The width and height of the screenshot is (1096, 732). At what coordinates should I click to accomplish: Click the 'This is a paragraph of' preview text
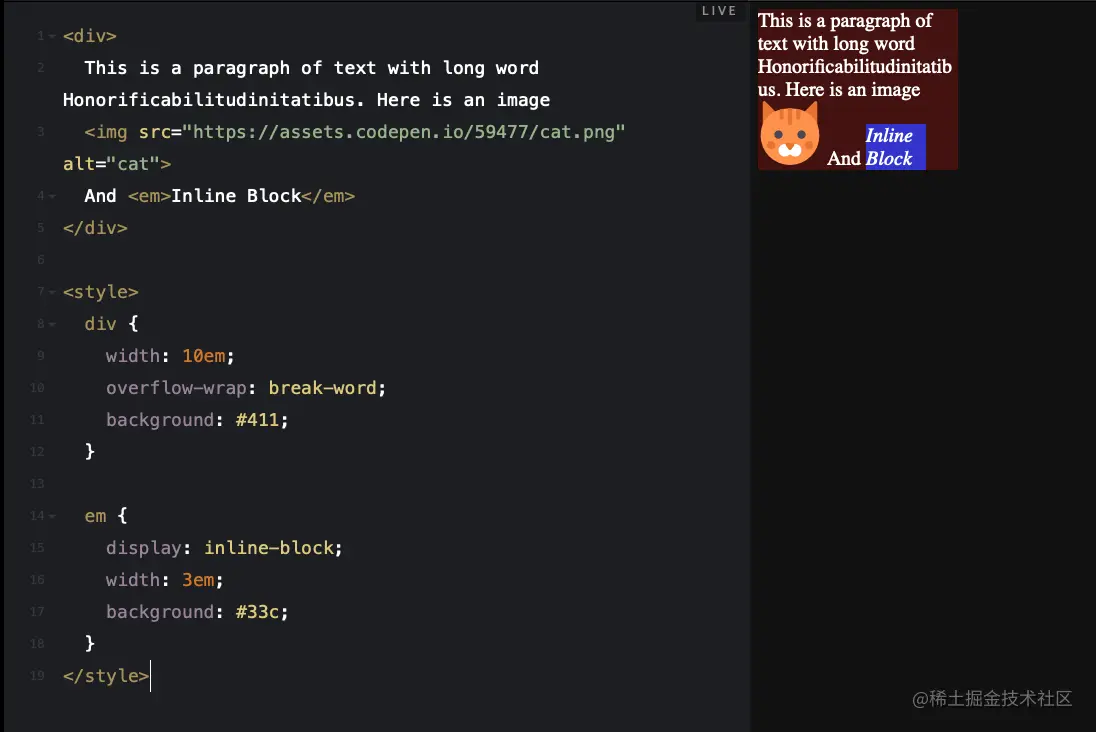coord(845,21)
